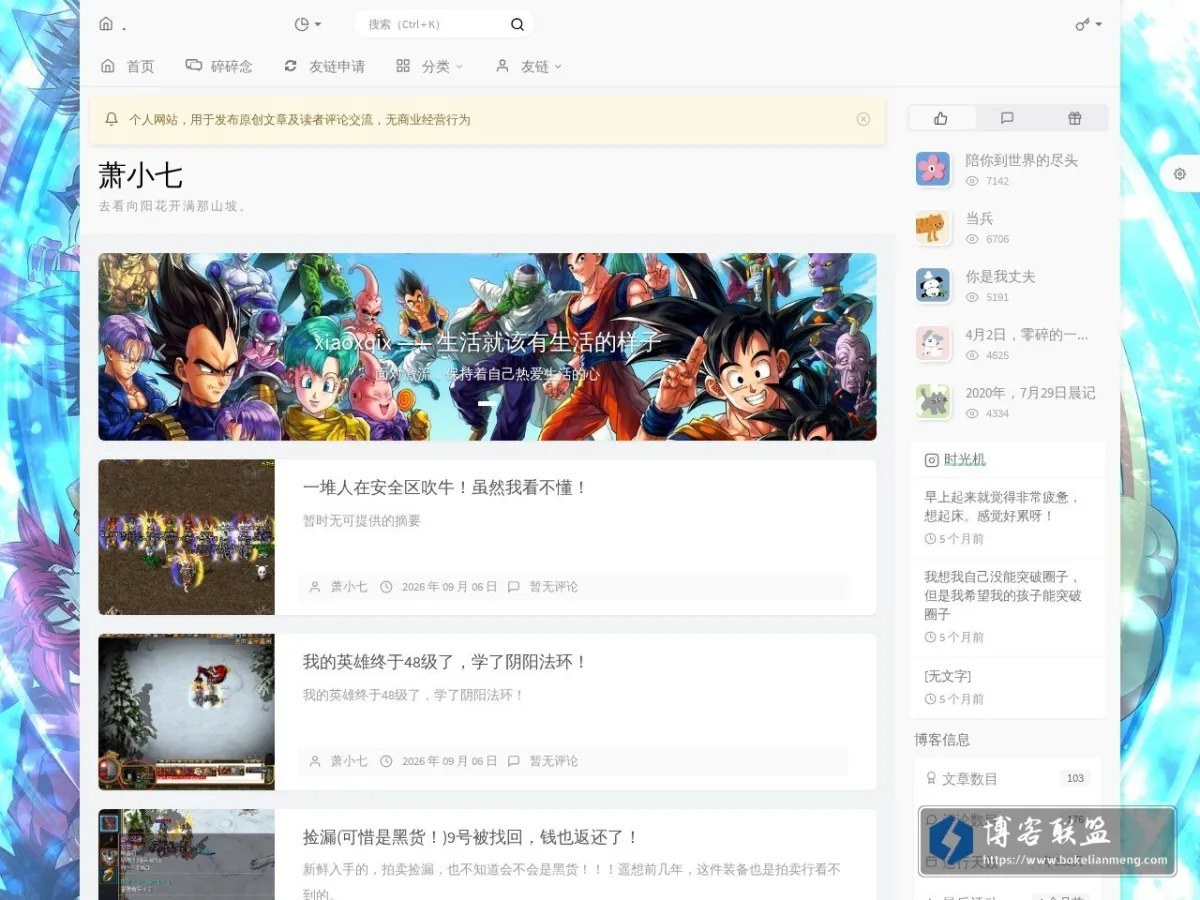Click view count 7142 eye icon
This screenshot has height=900, width=1200.
click(972, 181)
